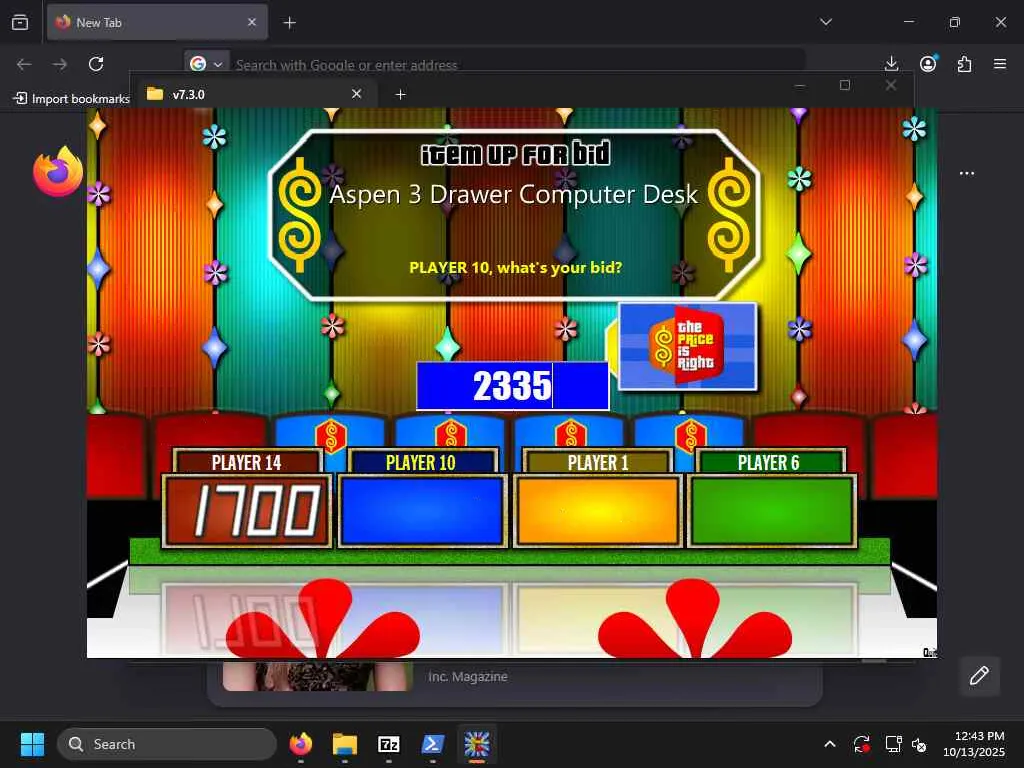Click The Price Is Right logo card

(x=688, y=346)
